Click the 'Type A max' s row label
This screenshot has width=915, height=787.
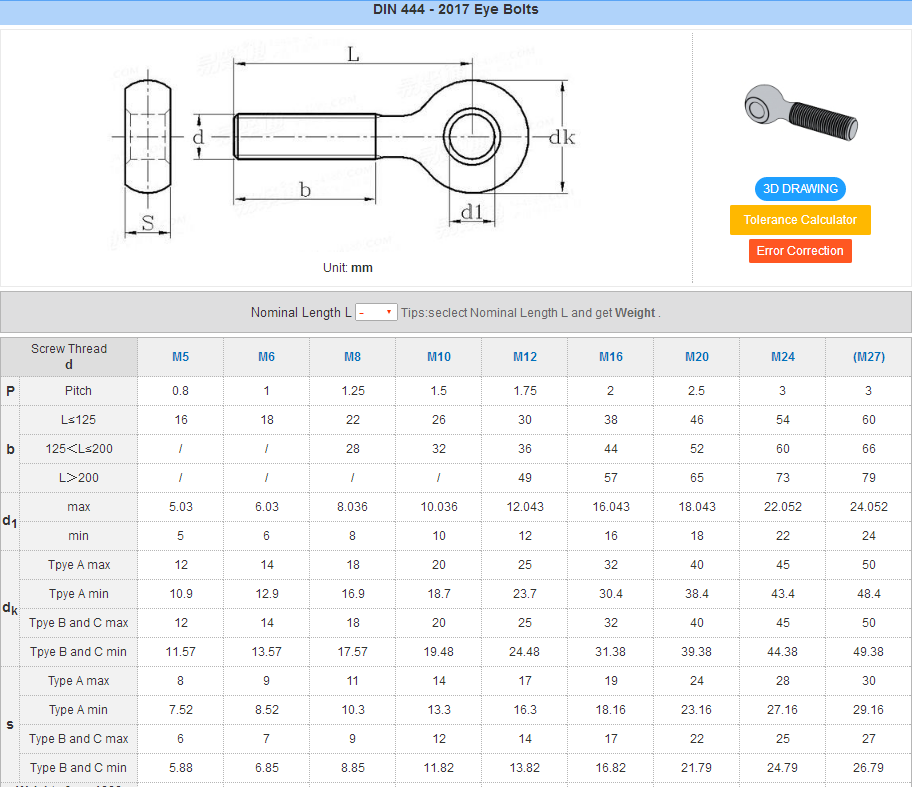pos(79,681)
